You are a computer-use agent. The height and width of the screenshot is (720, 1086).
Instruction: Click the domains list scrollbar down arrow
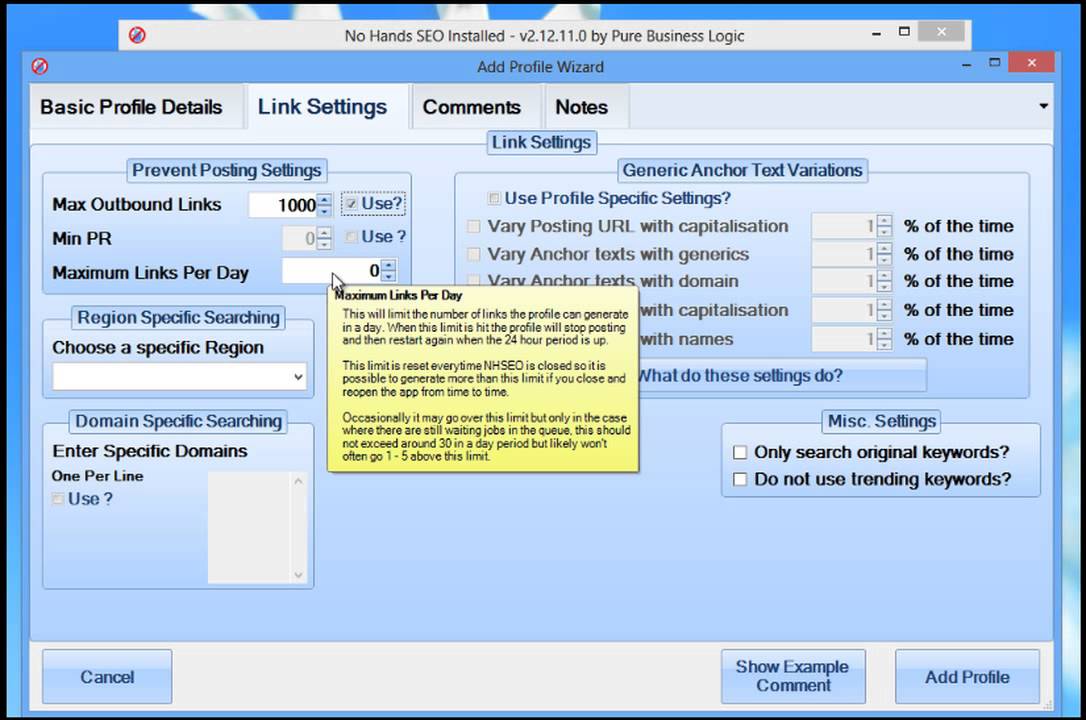point(299,575)
